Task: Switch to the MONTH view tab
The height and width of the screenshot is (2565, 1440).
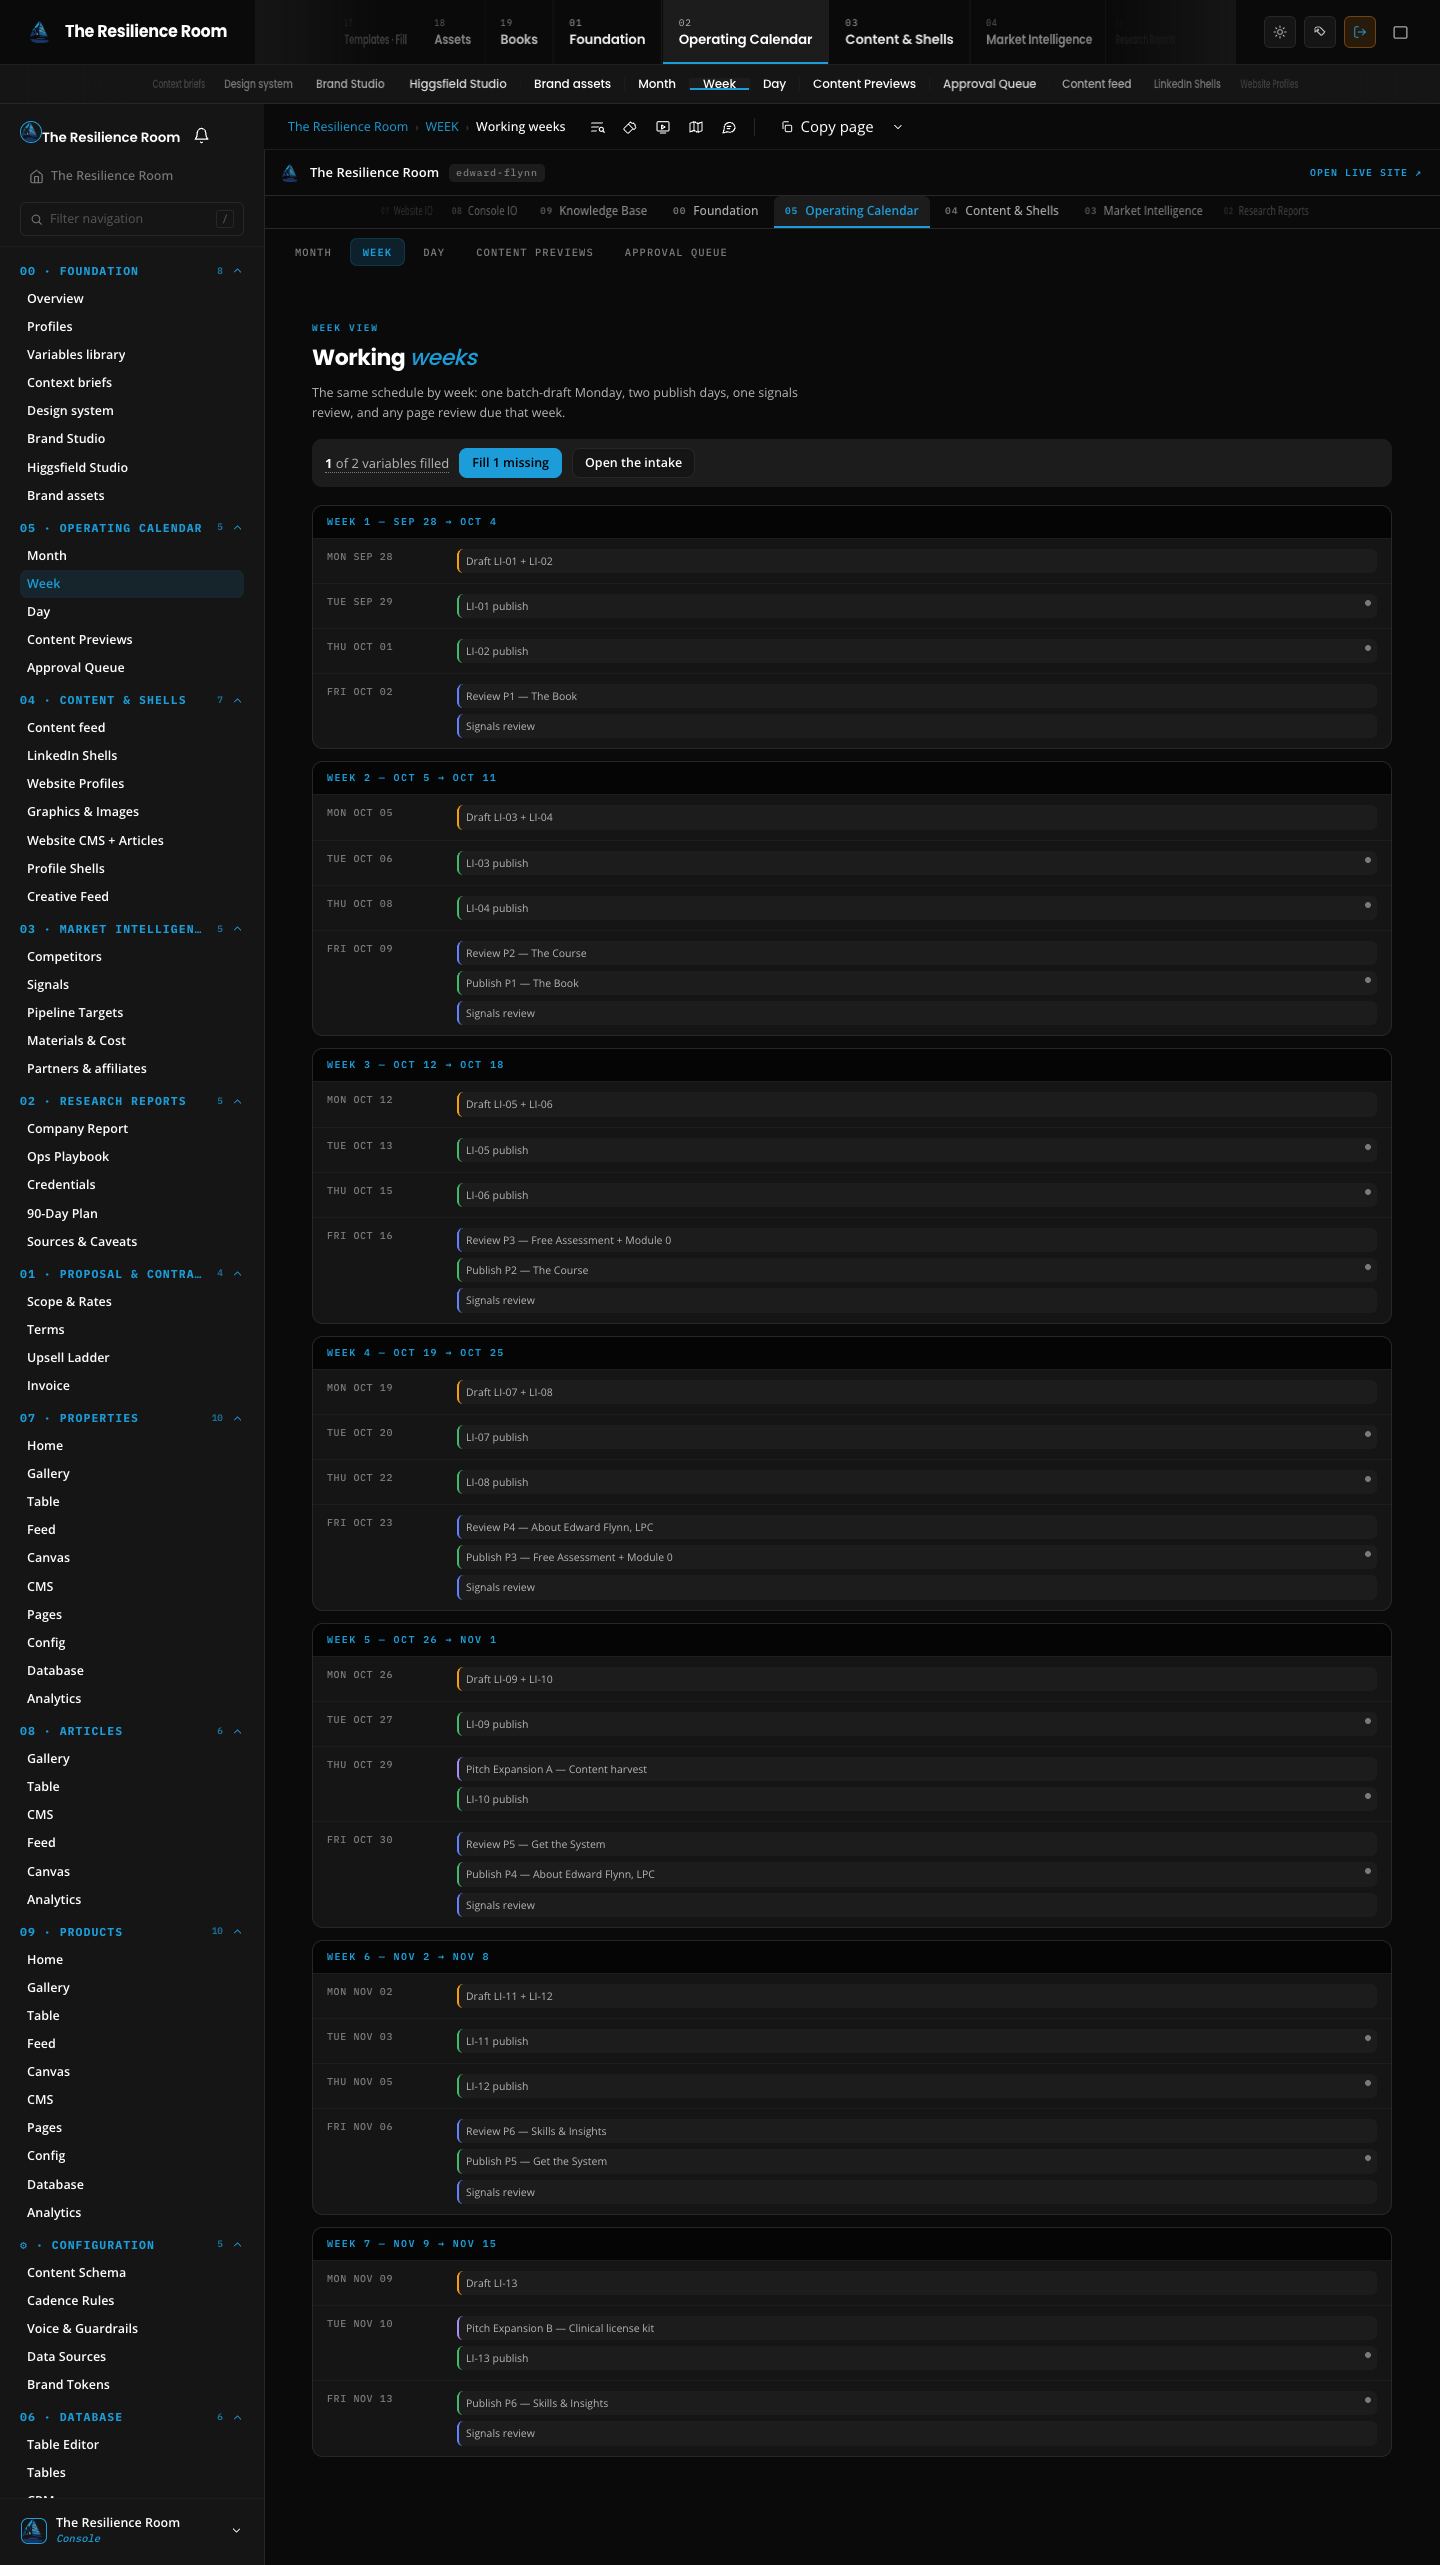Action: tap(313, 253)
